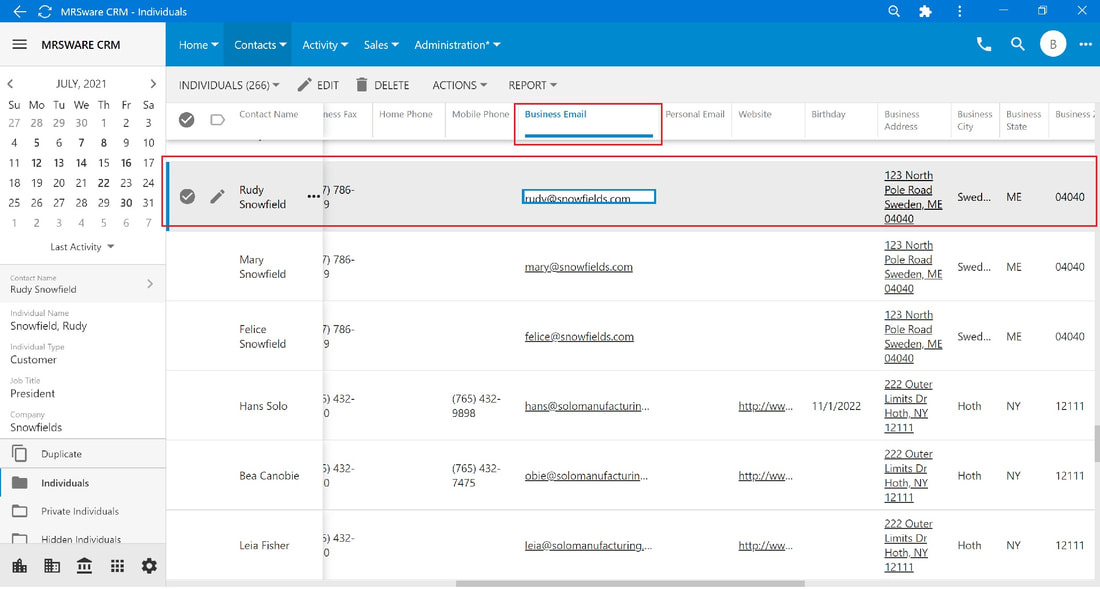Expand the INDIVIDUALS (266) dropdown

[x=229, y=85]
